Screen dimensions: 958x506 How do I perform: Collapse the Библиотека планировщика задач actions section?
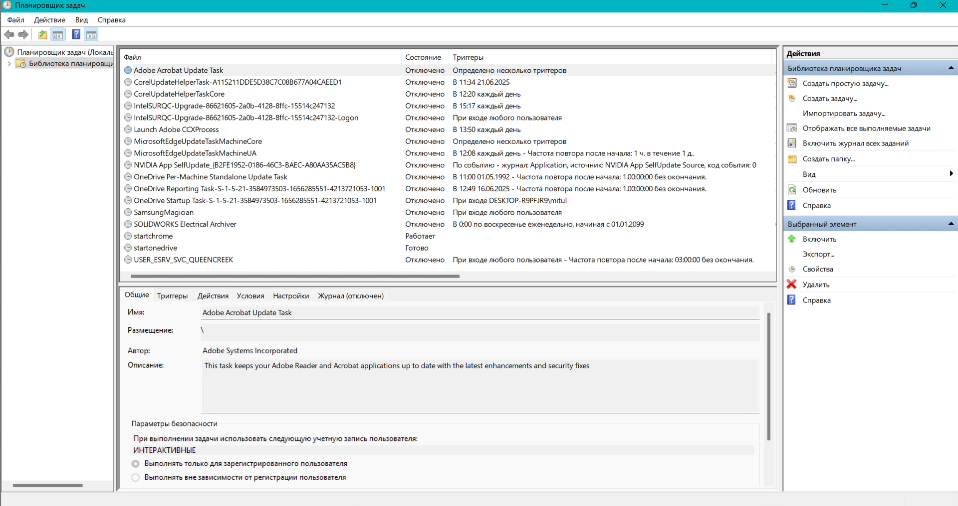click(x=949, y=68)
